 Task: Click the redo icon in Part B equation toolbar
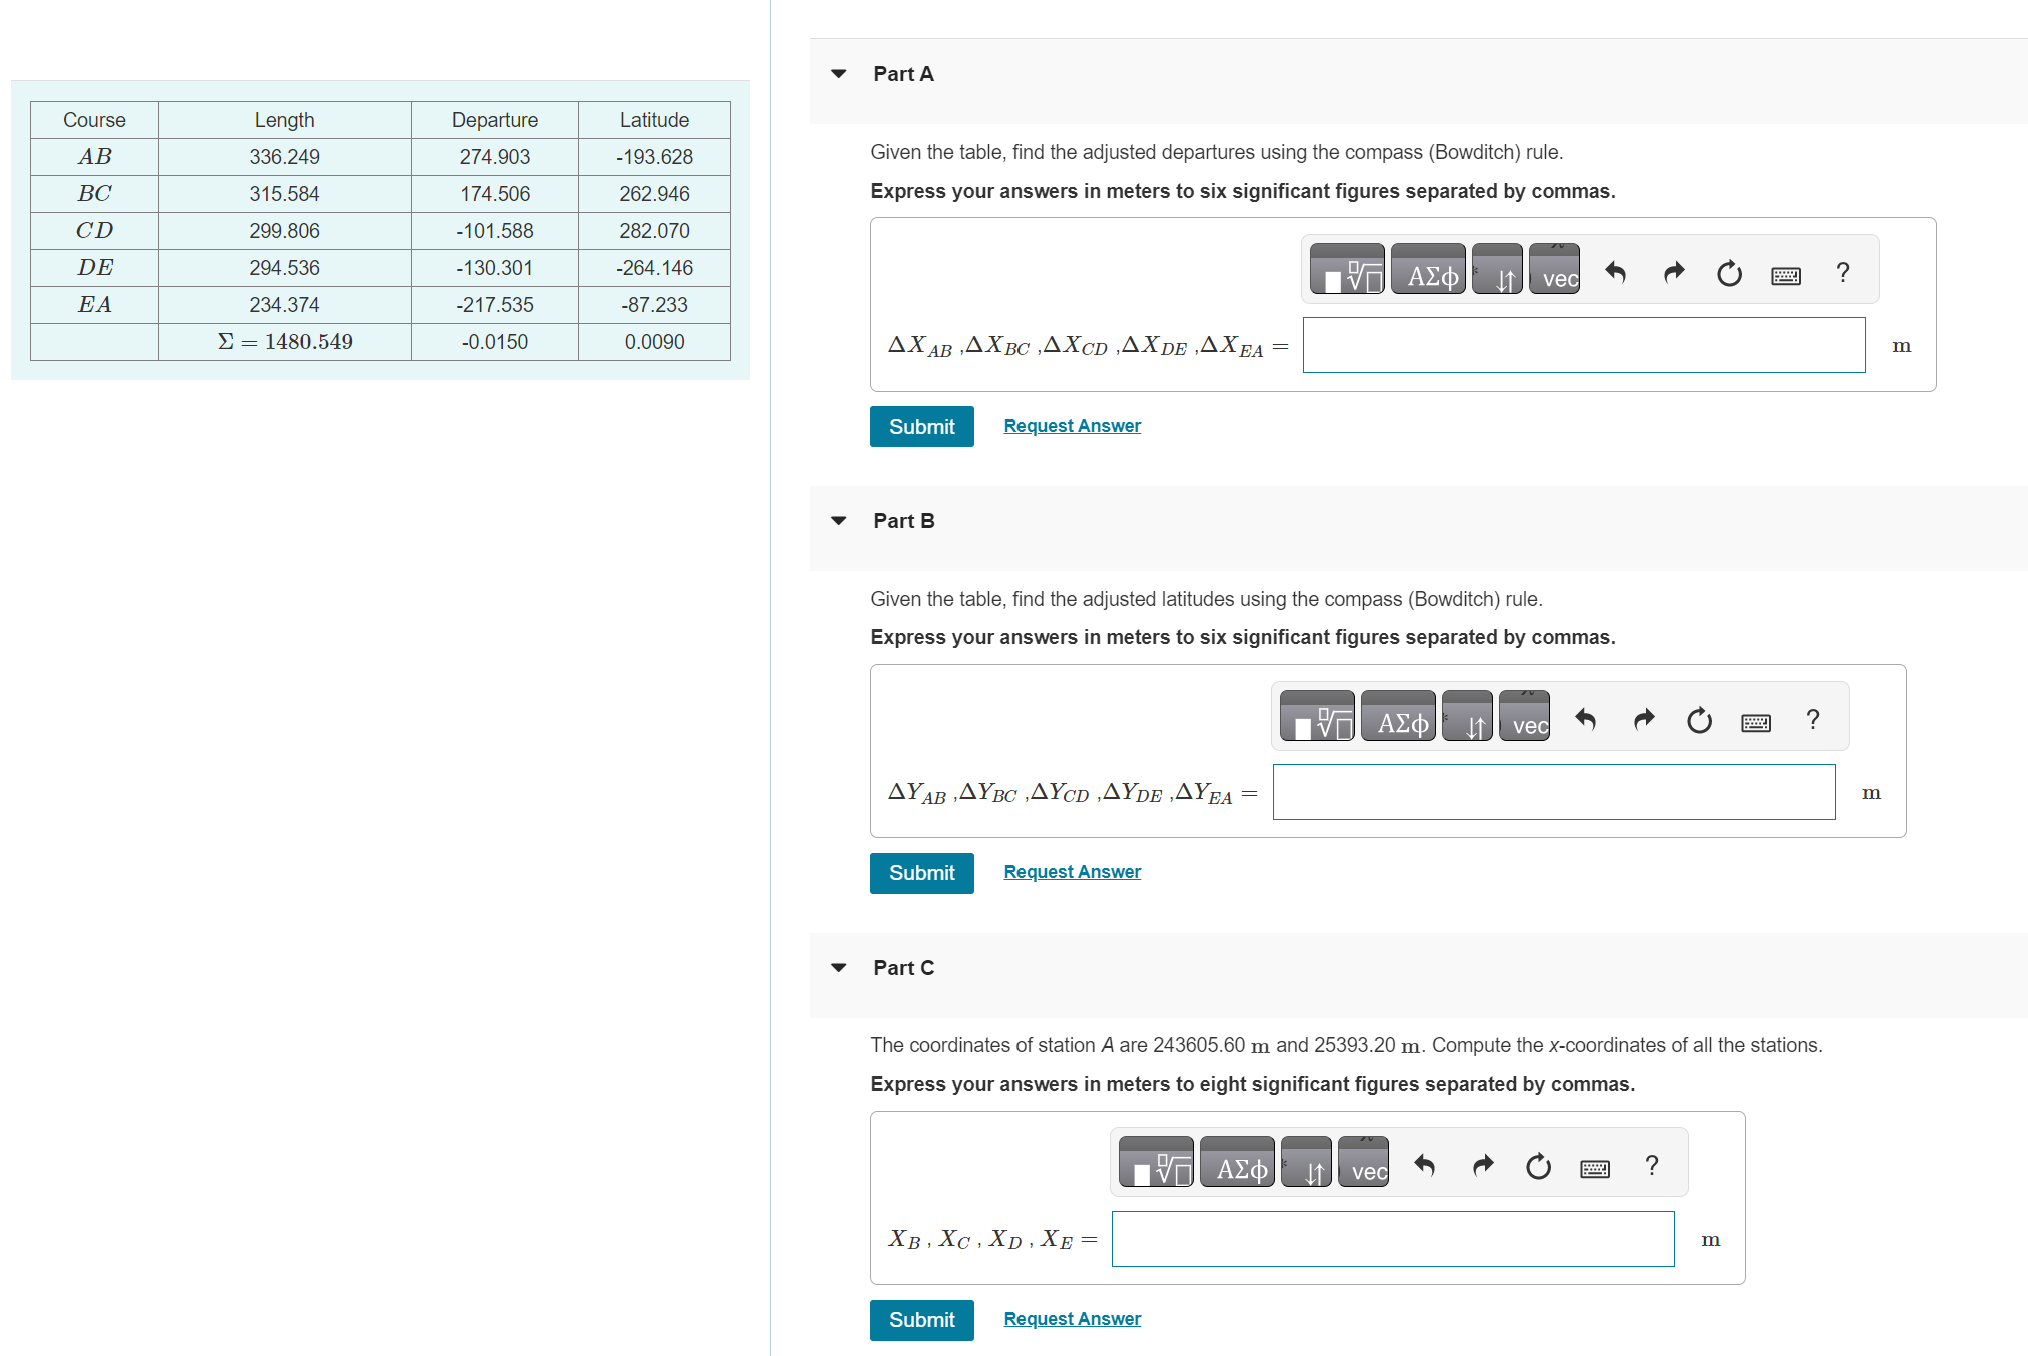1643,719
